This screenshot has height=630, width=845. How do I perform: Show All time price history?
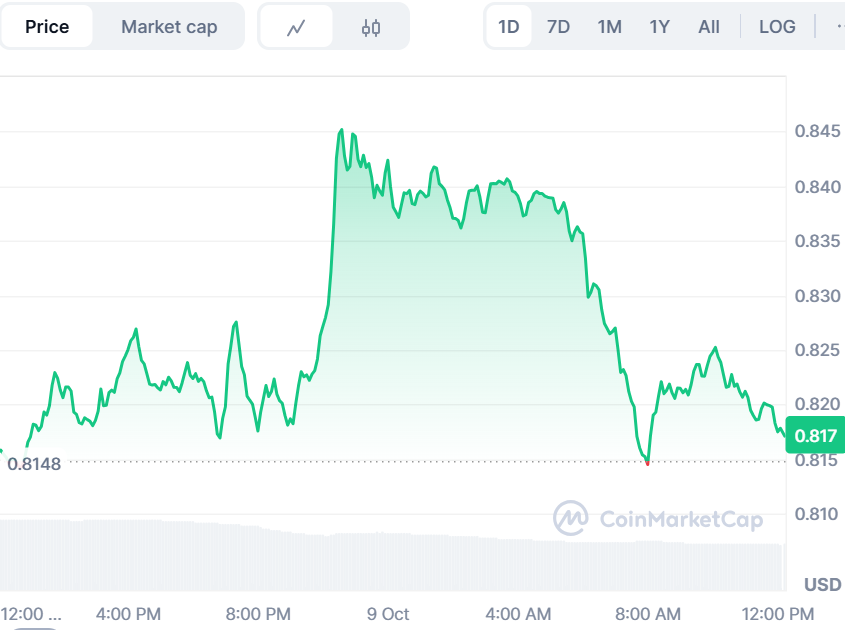coord(709,27)
